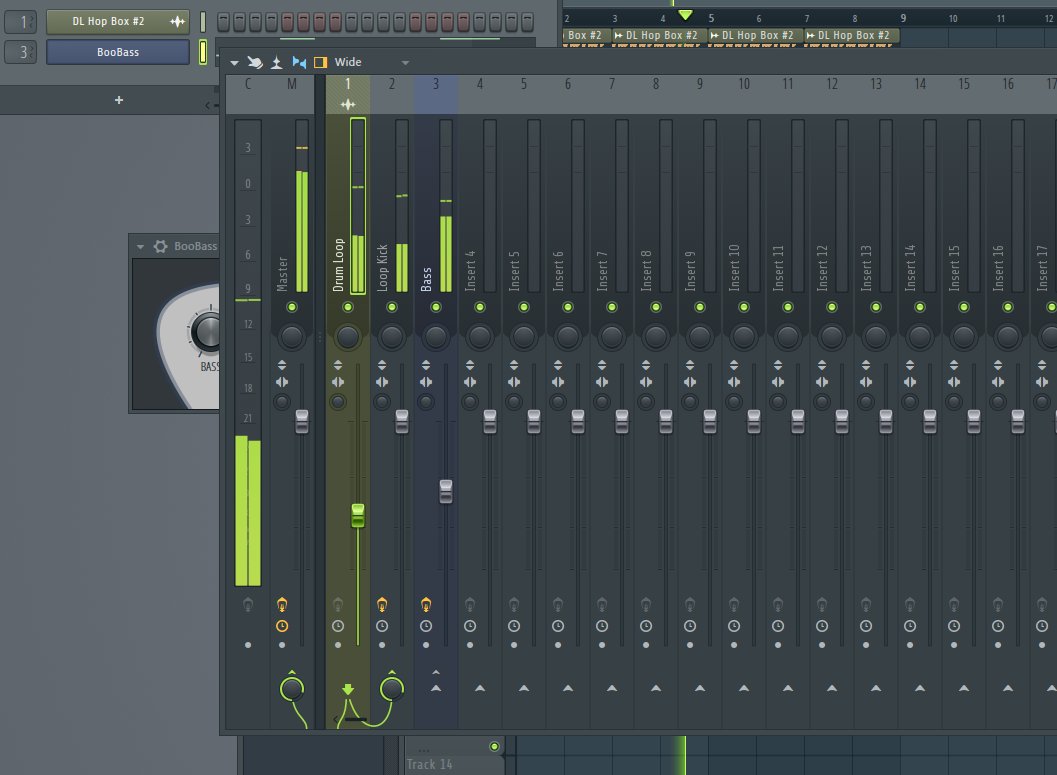Mute the Bass mixer track

click(x=436, y=307)
